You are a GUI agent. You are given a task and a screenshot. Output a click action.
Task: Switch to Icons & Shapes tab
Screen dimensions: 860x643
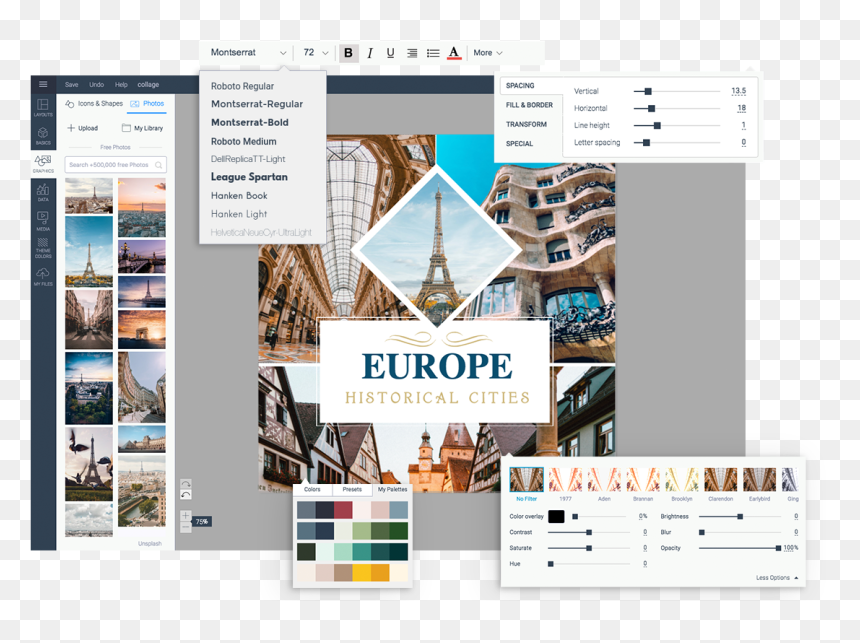(x=94, y=103)
